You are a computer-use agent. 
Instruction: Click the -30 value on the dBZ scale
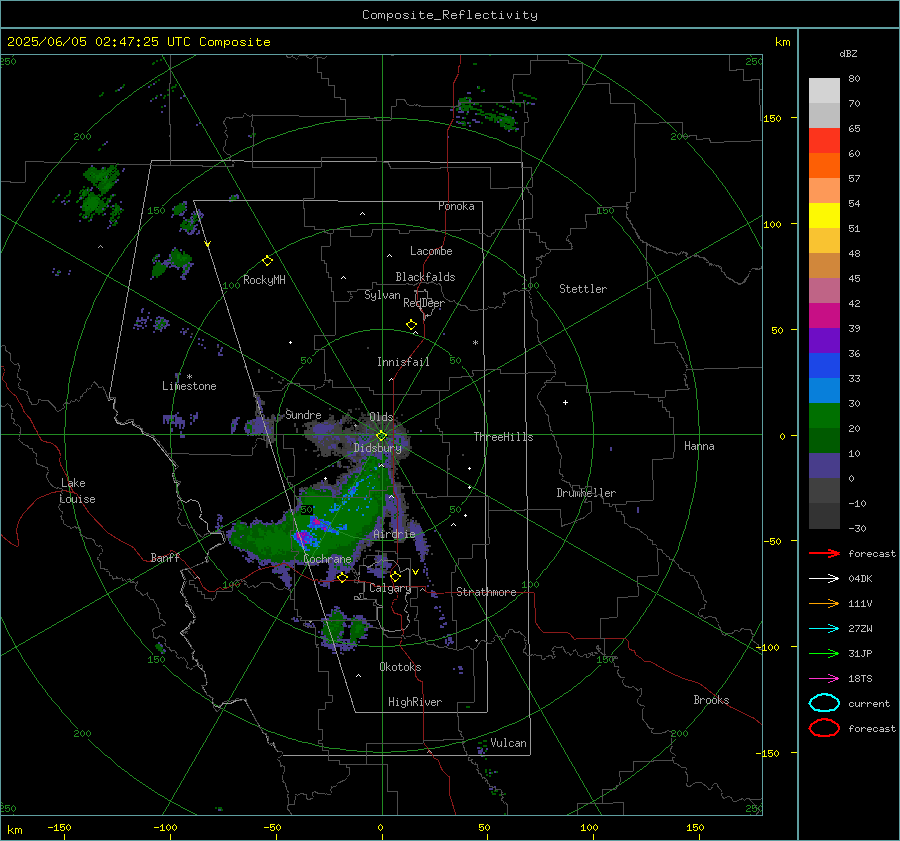[858, 529]
